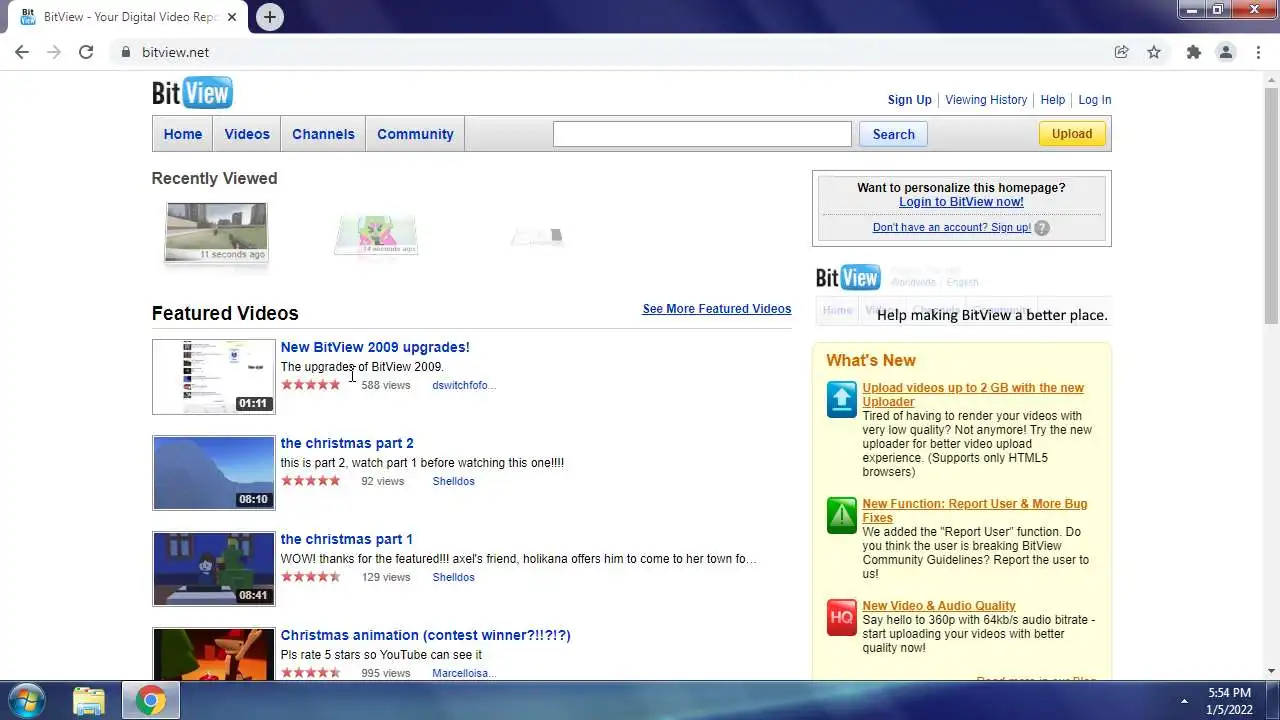The width and height of the screenshot is (1280, 720).
Task: Open the Chrome profile avatar icon
Action: pos(1225,52)
